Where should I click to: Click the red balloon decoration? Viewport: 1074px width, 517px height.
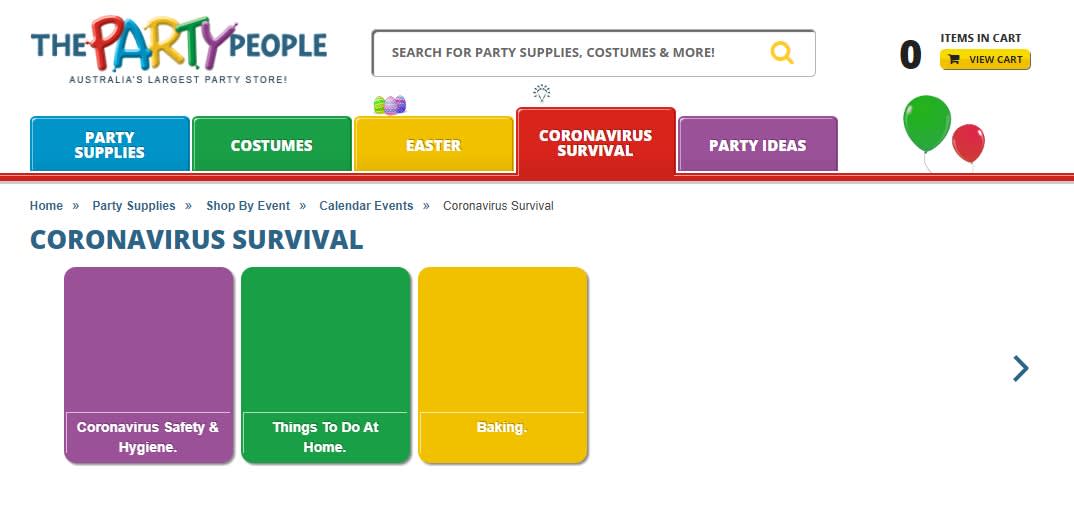tap(968, 143)
